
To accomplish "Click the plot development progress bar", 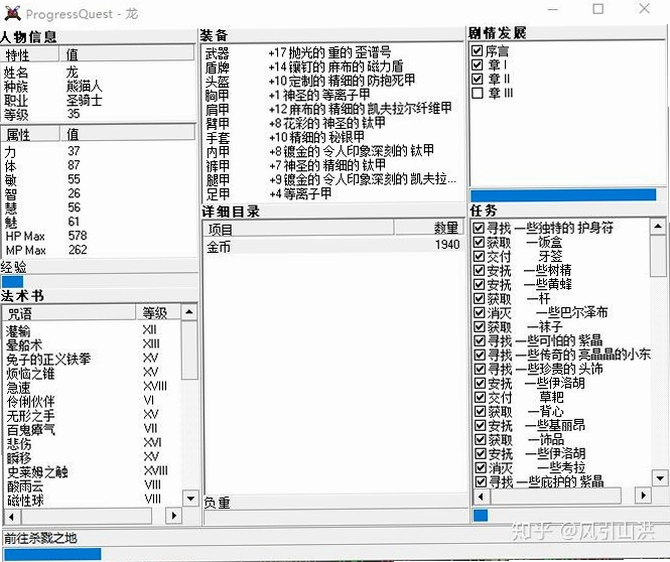I will click(x=567, y=195).
